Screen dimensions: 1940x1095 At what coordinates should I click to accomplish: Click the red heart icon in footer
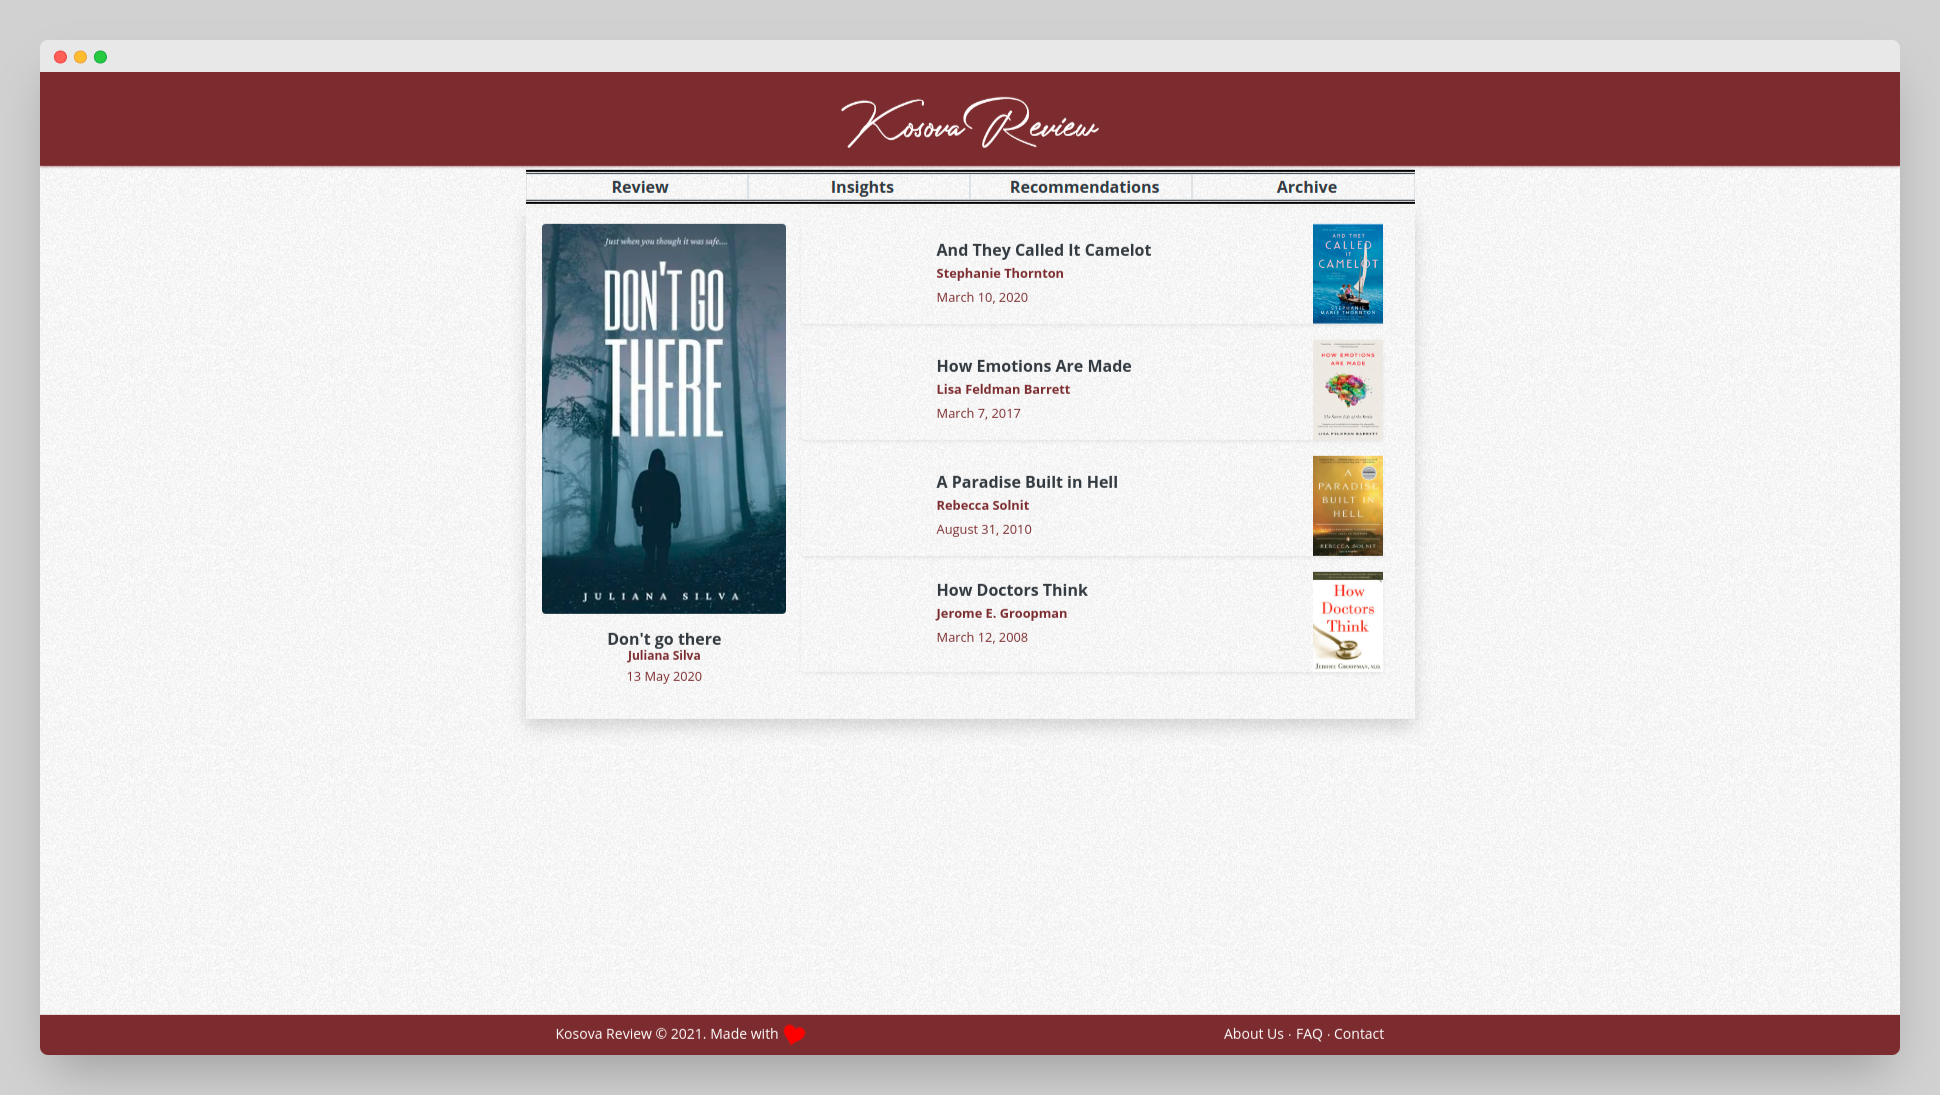(795, 1034)
